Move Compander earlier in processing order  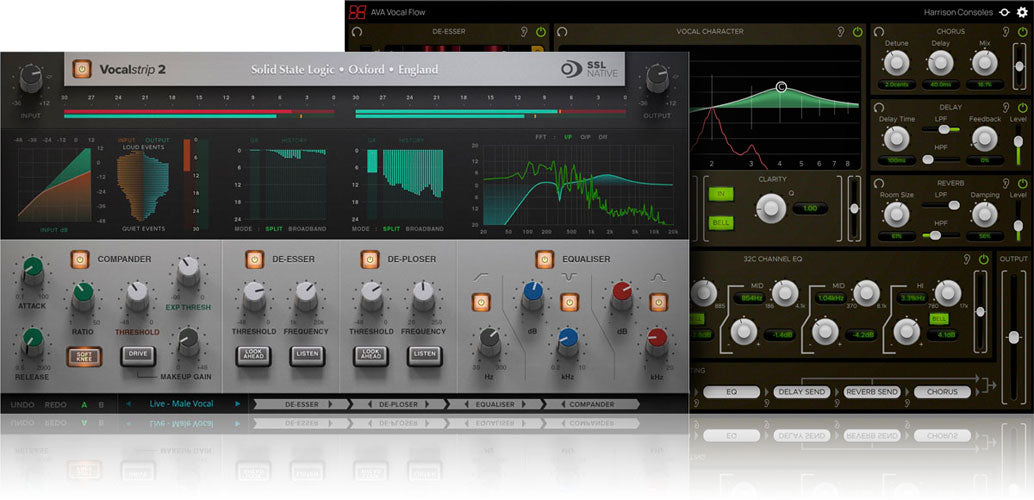pos(563,404)
